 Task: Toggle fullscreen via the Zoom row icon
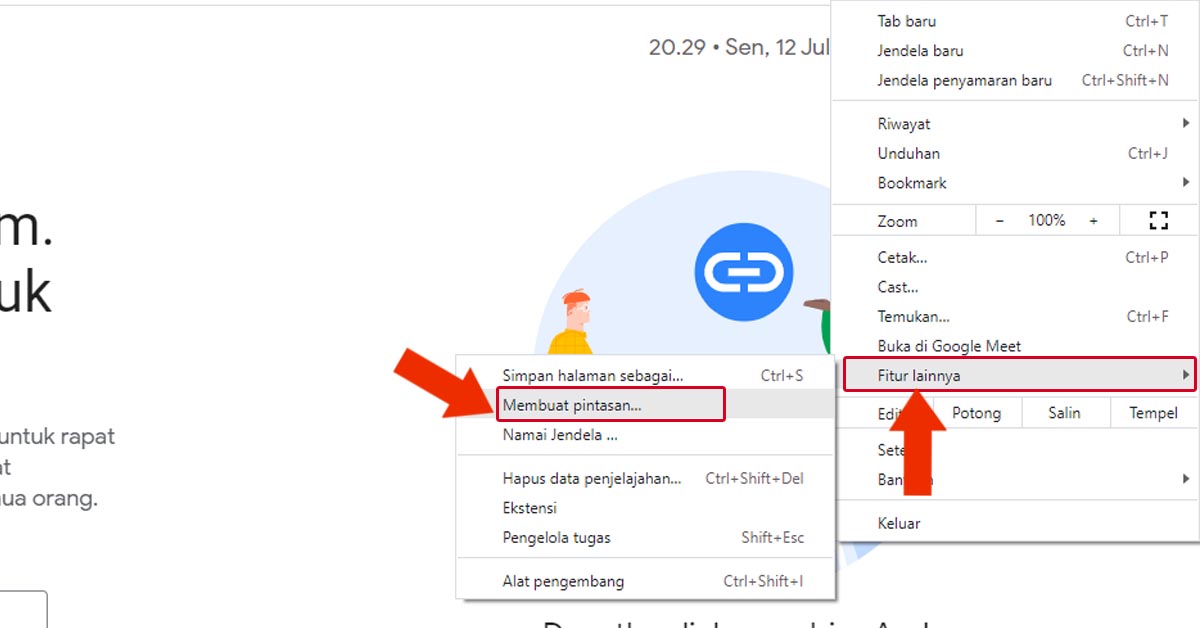click(x=1158, y=220)
